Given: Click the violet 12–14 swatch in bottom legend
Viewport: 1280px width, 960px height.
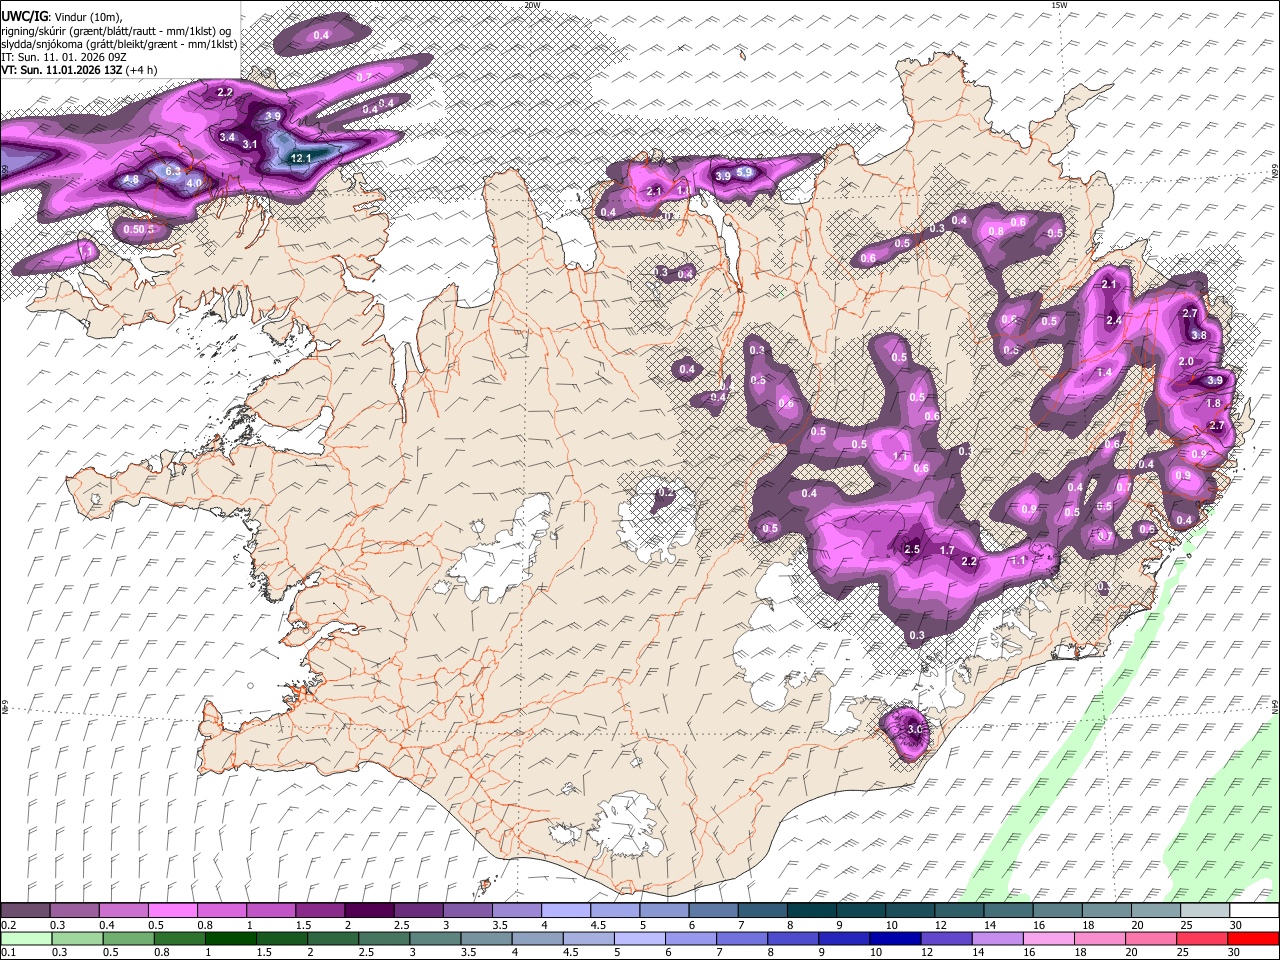Looking at the screenshot, I should [x=946, y=939].
